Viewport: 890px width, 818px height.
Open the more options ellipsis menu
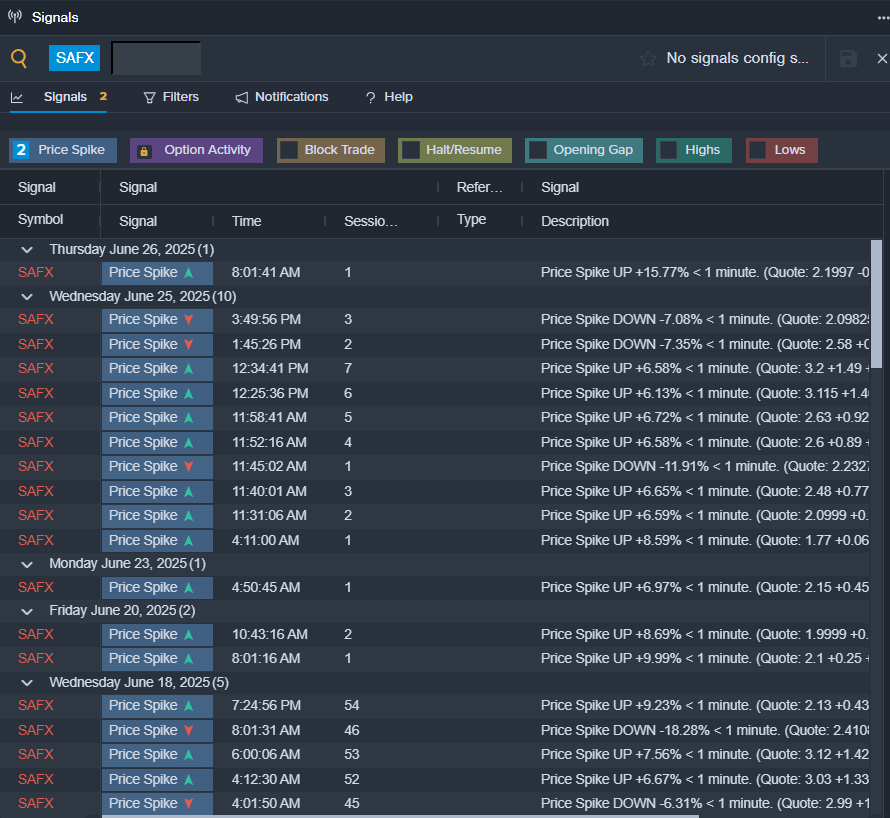883,18
